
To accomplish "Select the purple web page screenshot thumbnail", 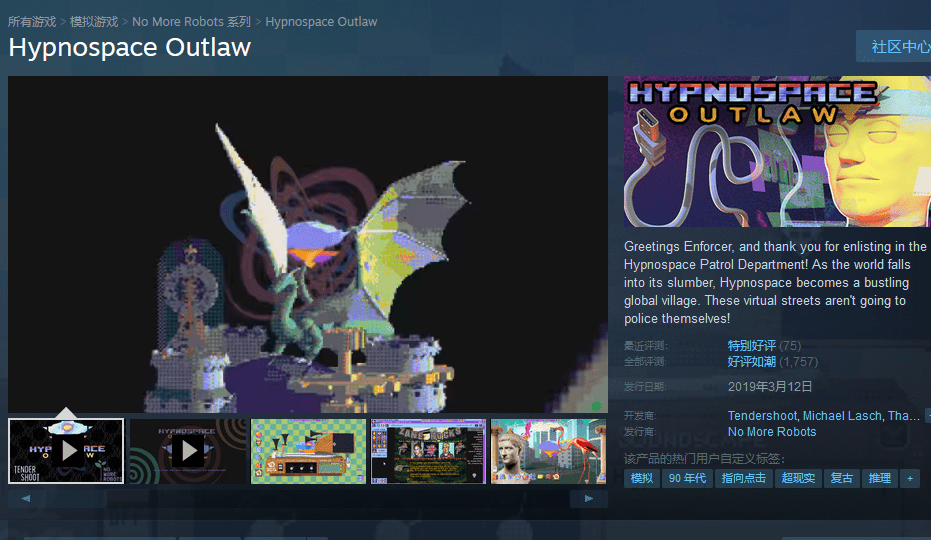I will [428, 450].
